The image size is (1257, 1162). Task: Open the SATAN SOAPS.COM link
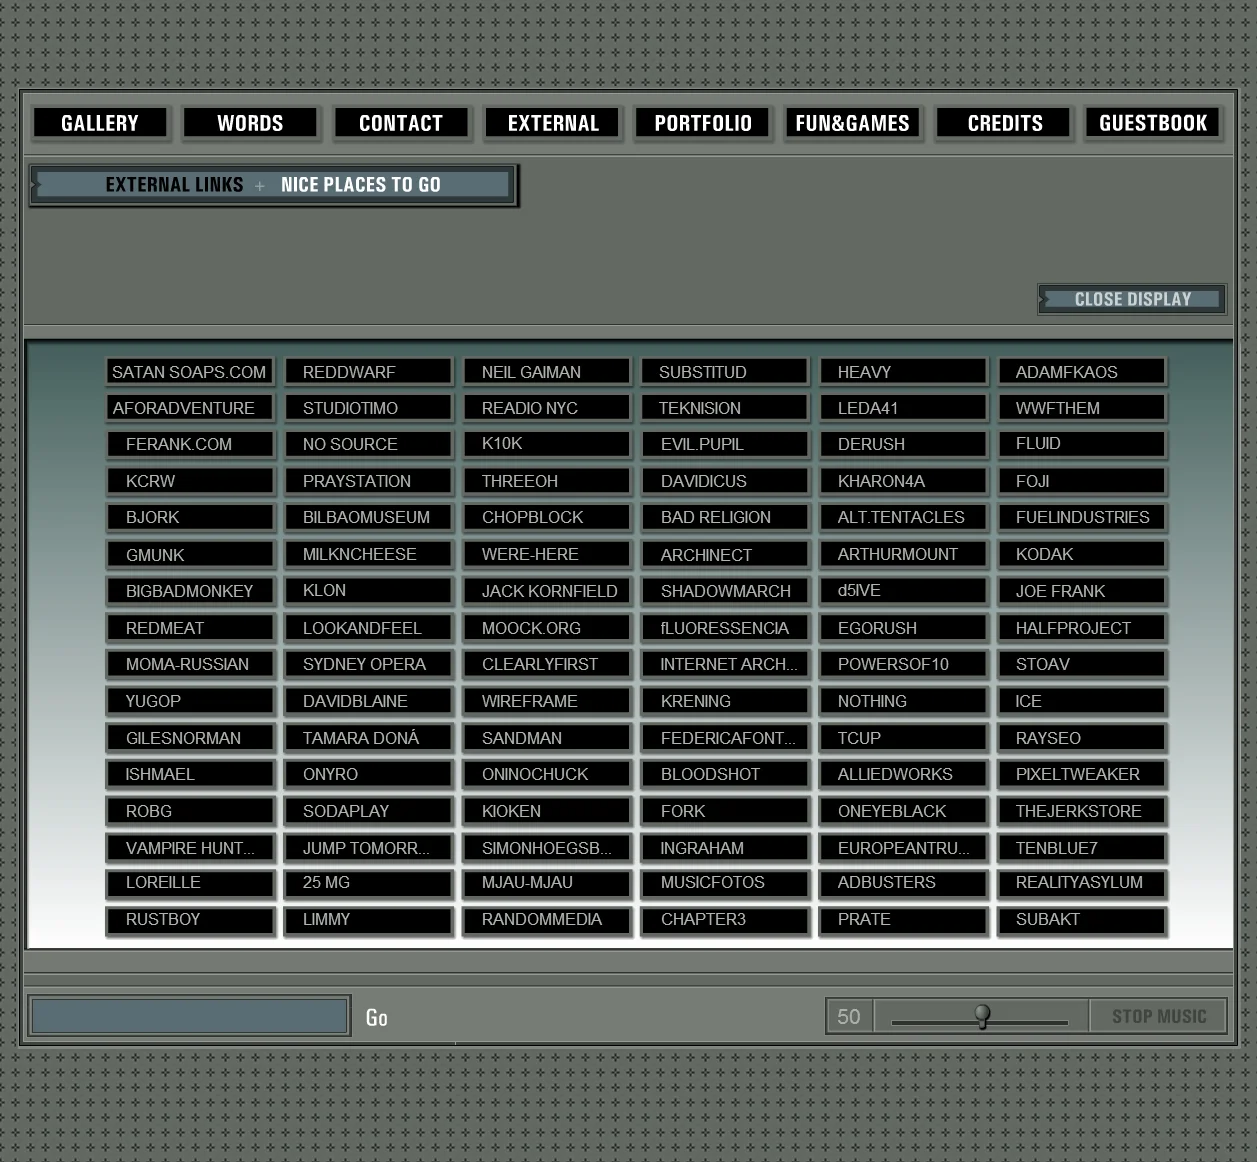point(190,372)
